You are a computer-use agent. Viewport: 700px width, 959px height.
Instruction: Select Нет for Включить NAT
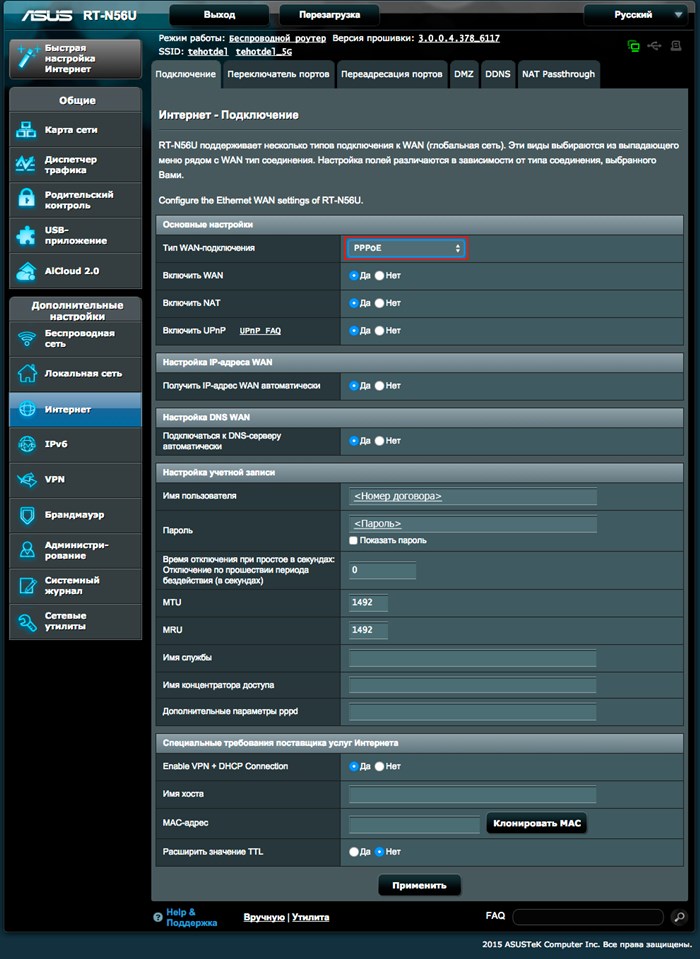click(x=379, y=303)
